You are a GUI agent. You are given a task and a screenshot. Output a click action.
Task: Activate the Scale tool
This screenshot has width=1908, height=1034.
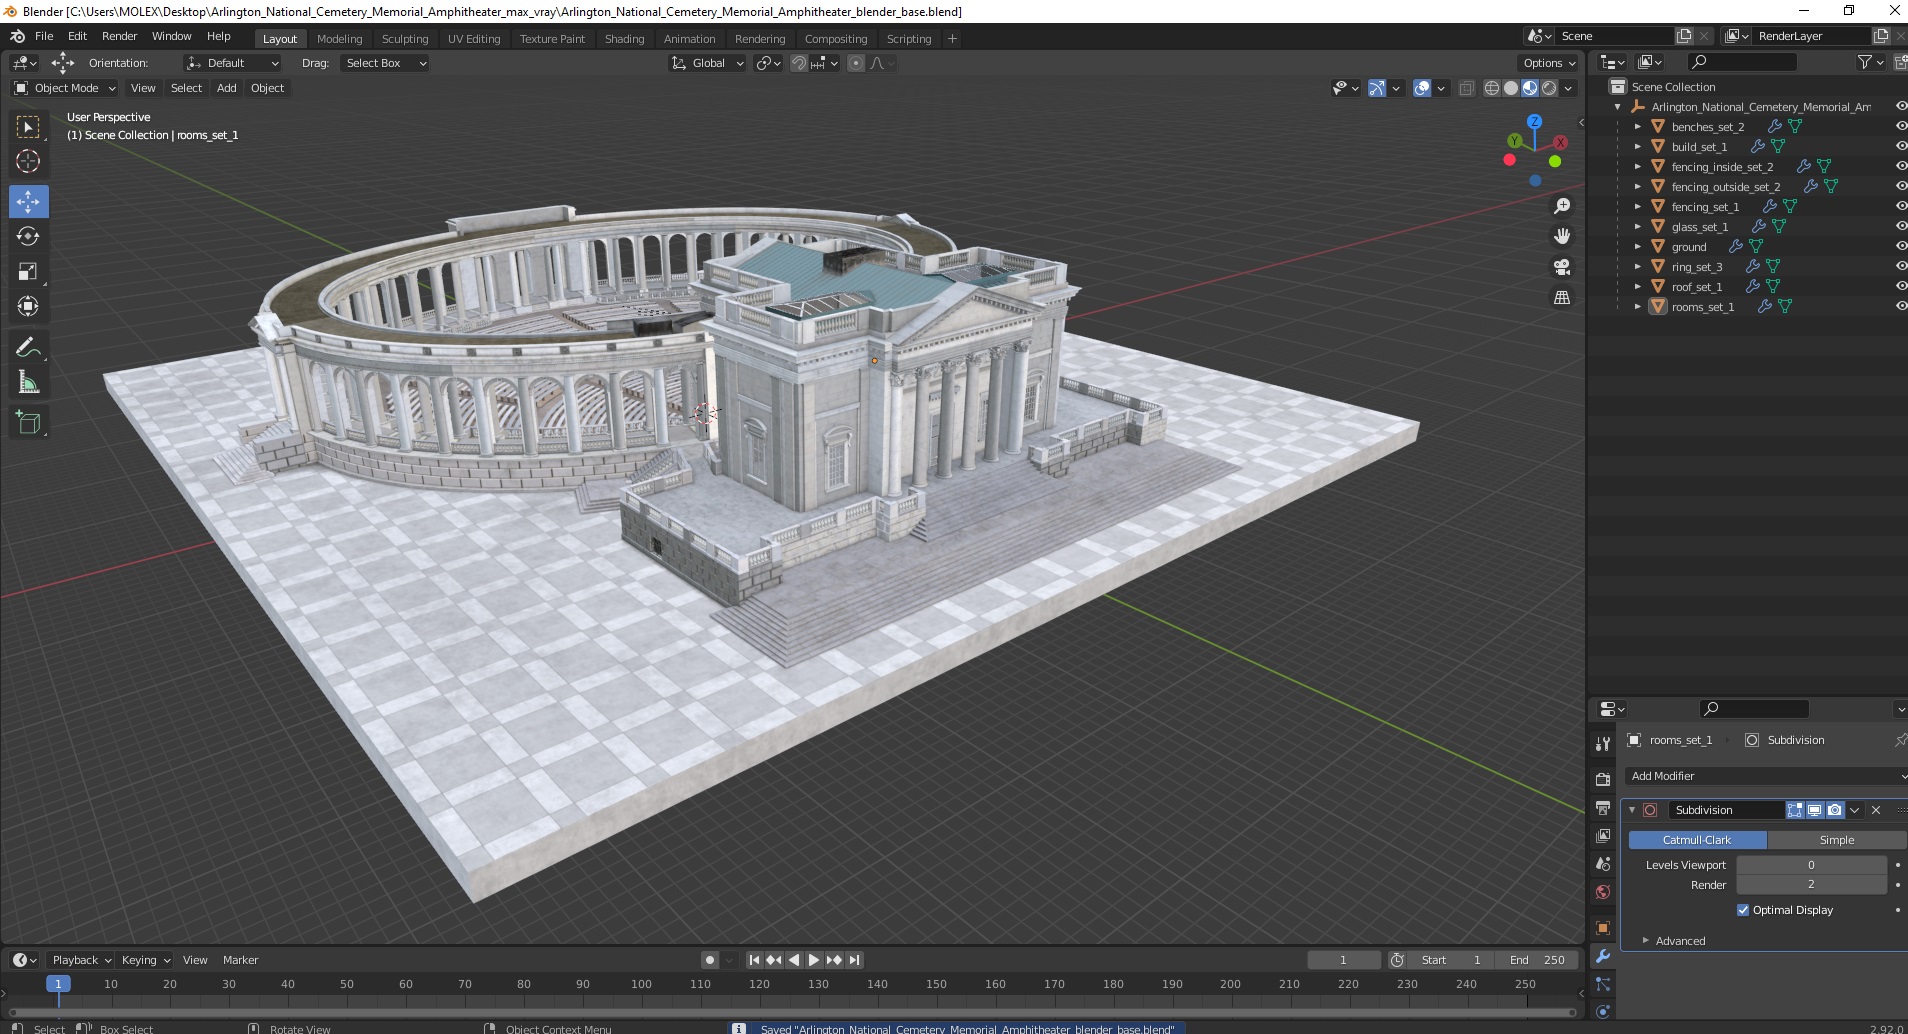[x=28, y=271]
